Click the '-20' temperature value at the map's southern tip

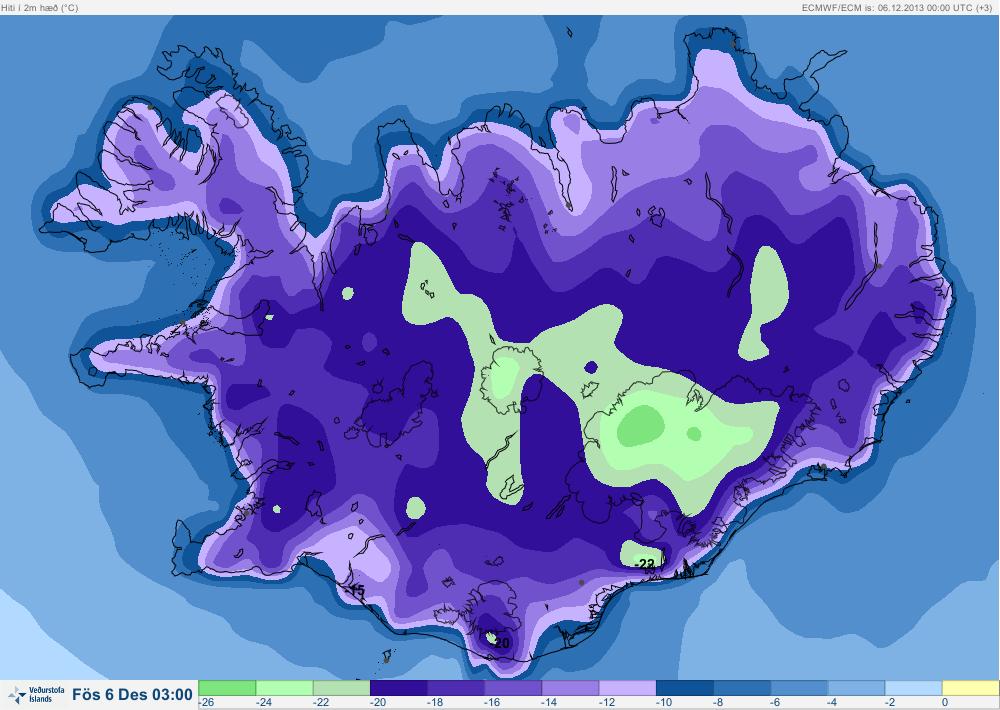[501, 643]
